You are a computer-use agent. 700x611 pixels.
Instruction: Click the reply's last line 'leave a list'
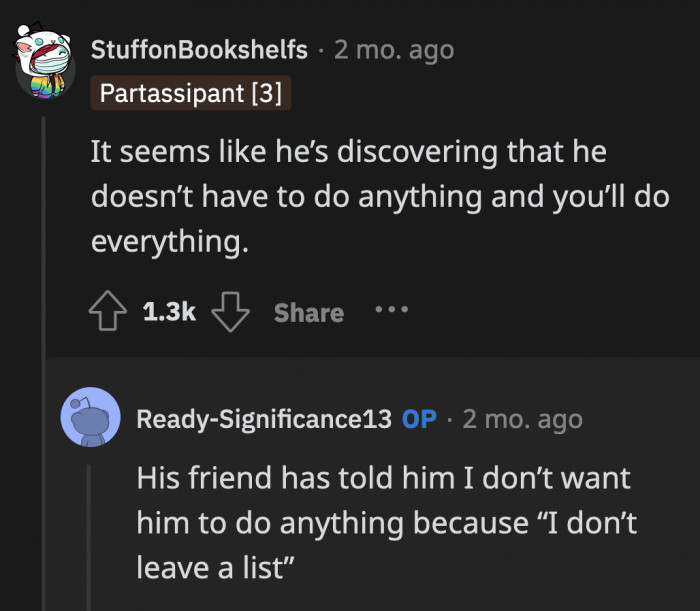click(214, 565)
